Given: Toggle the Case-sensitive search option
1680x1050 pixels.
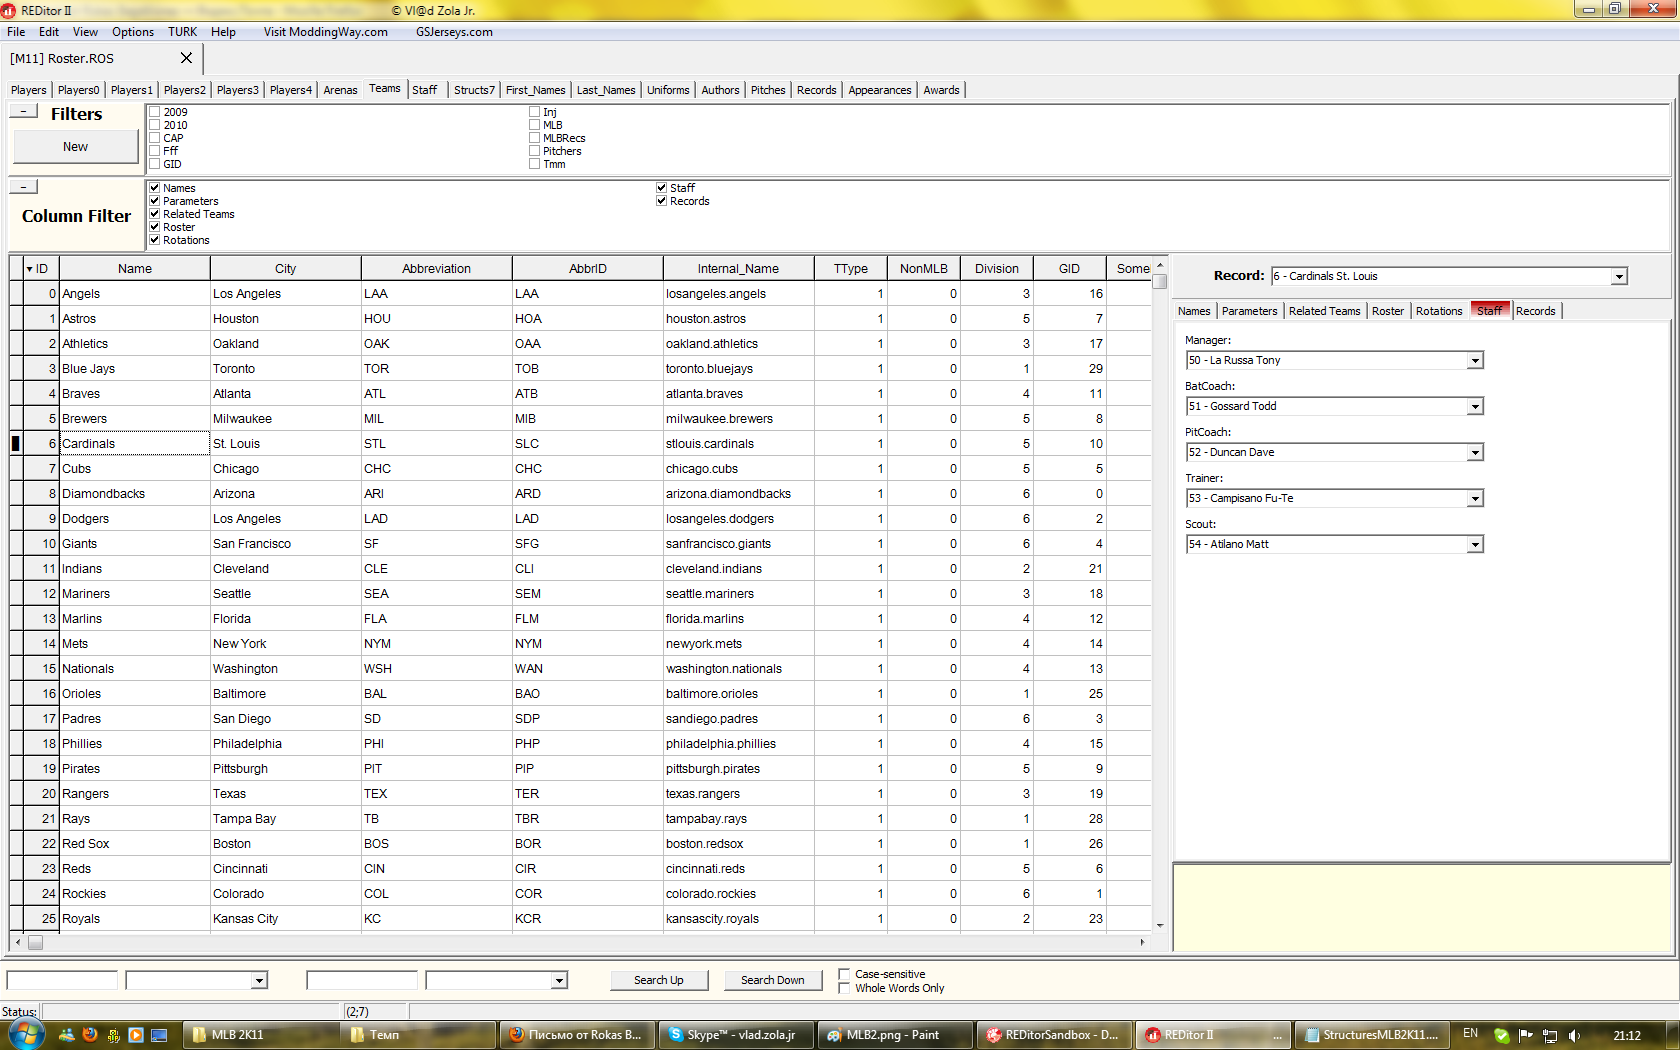Looking at the screenshot, I should click(845, 974).
